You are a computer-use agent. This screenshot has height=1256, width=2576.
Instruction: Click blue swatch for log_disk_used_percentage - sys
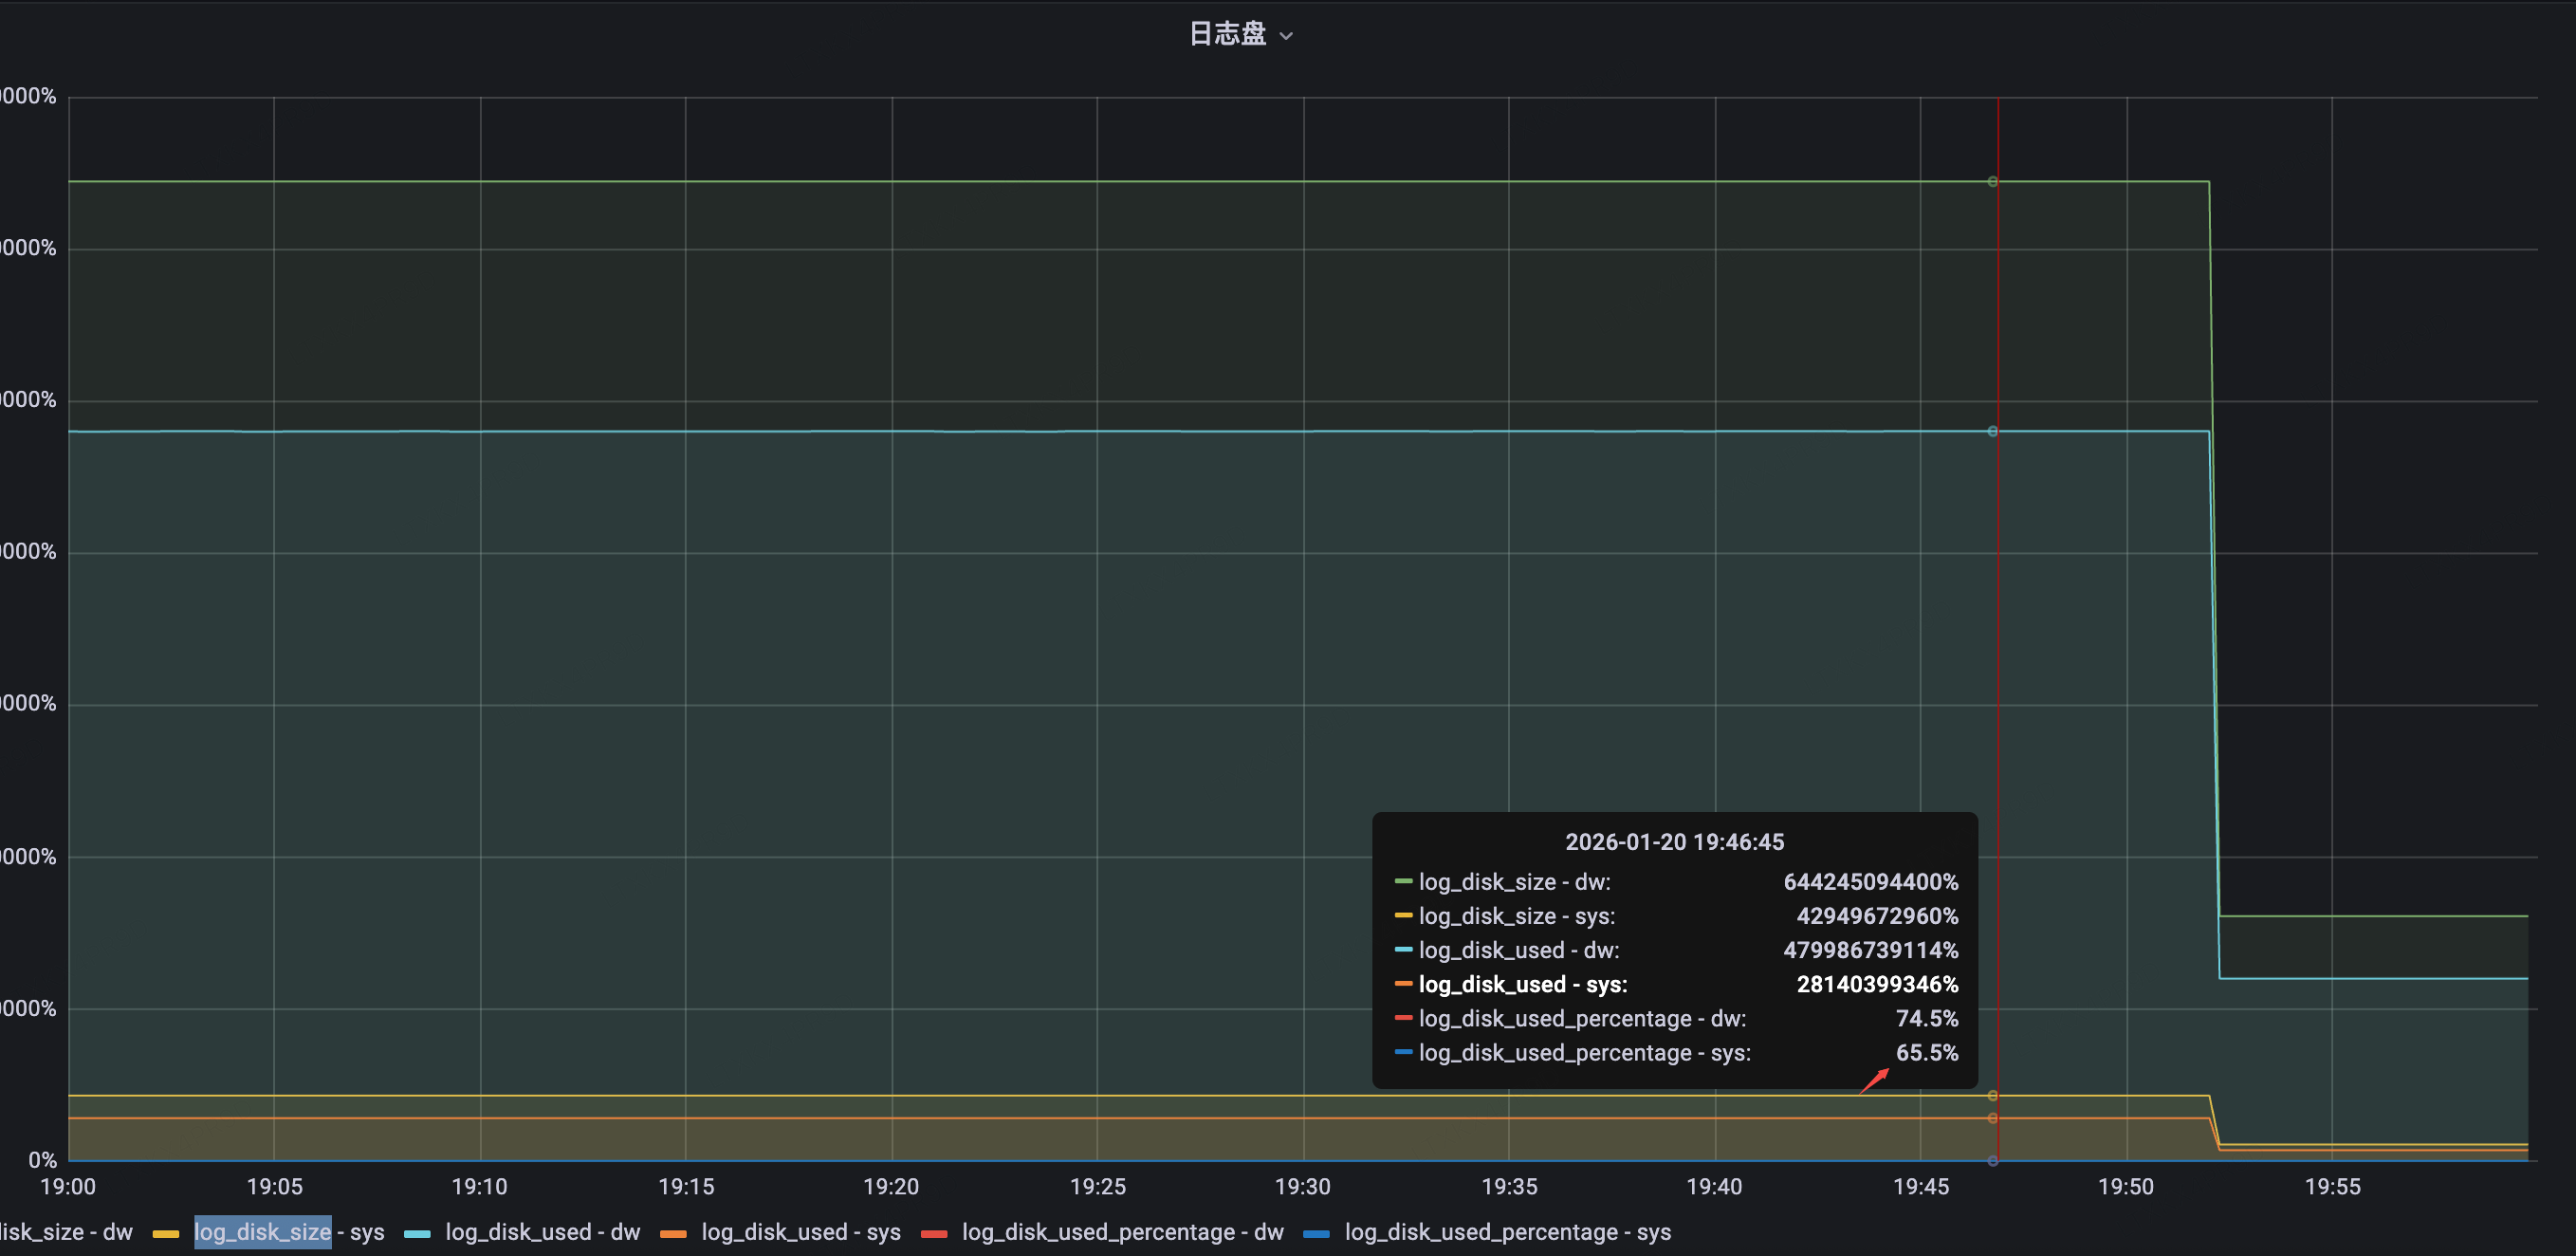click(1317, 1234)
